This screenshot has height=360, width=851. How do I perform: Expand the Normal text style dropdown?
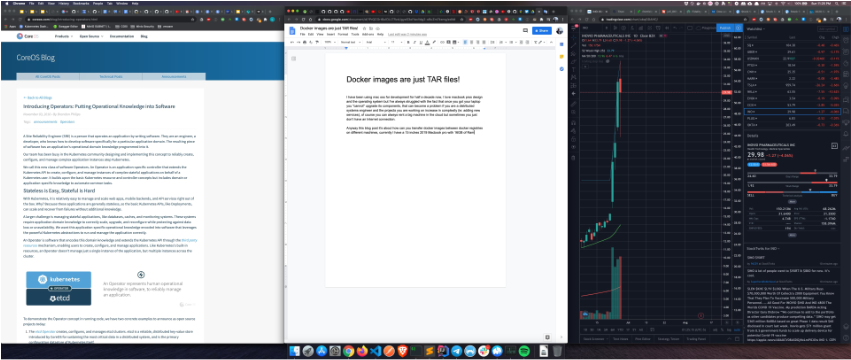(351, 42)
